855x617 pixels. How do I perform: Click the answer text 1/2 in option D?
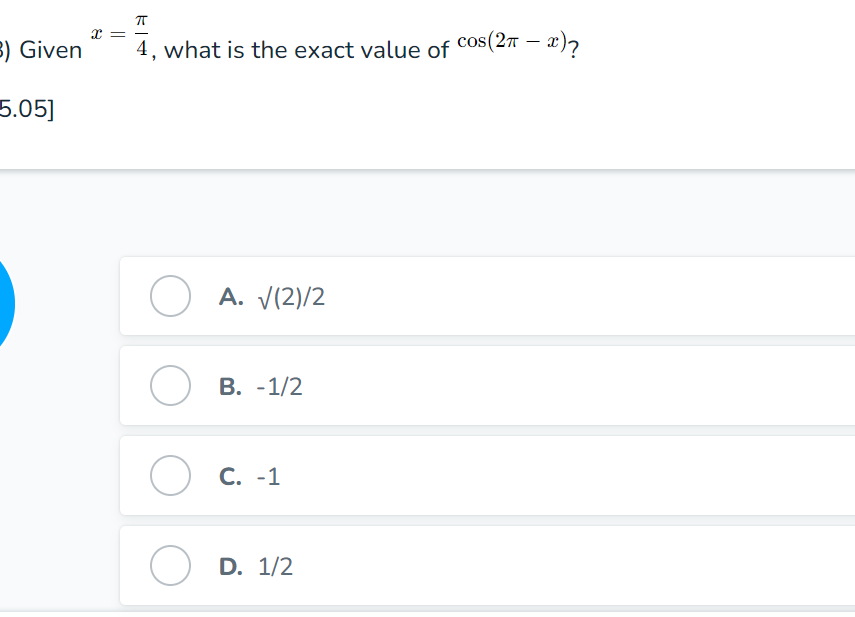276,567
